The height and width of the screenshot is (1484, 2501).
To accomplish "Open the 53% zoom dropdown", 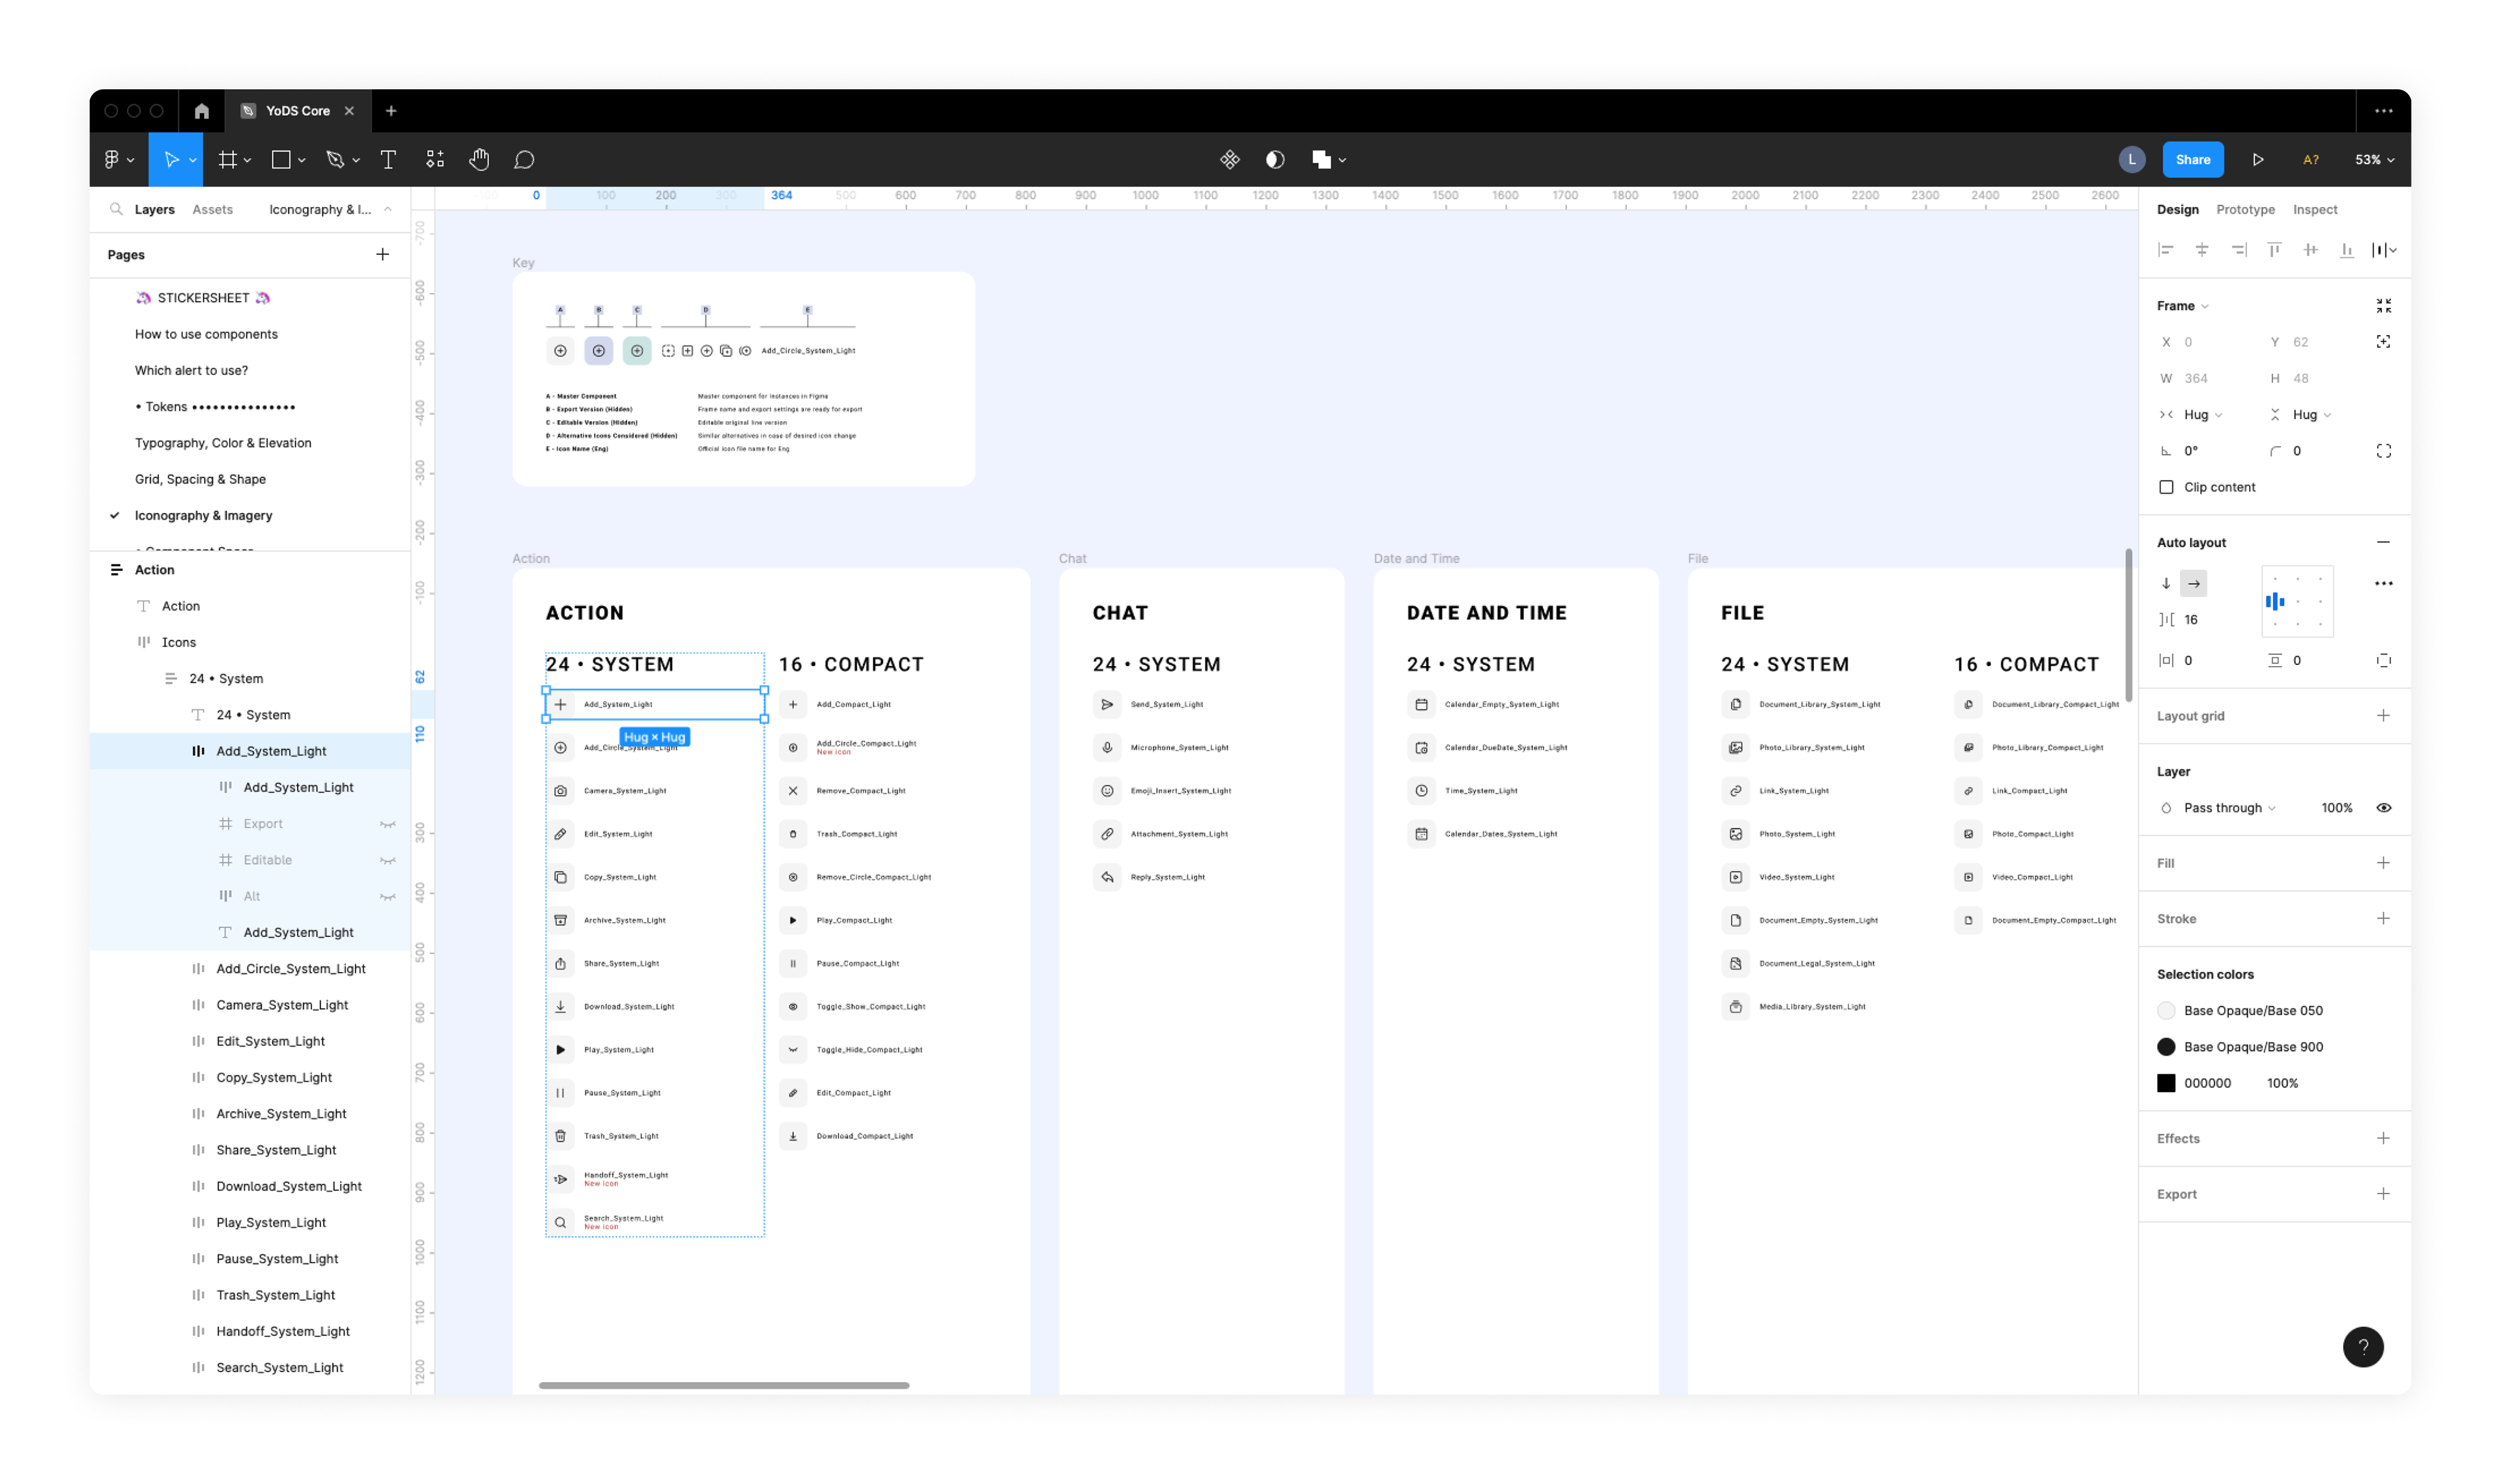I will 2373,159.
